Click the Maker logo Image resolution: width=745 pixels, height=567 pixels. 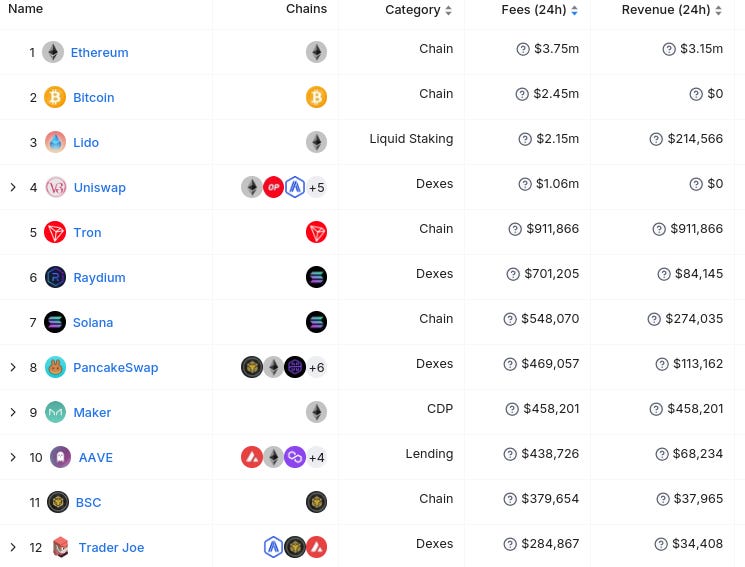[55, 412]
